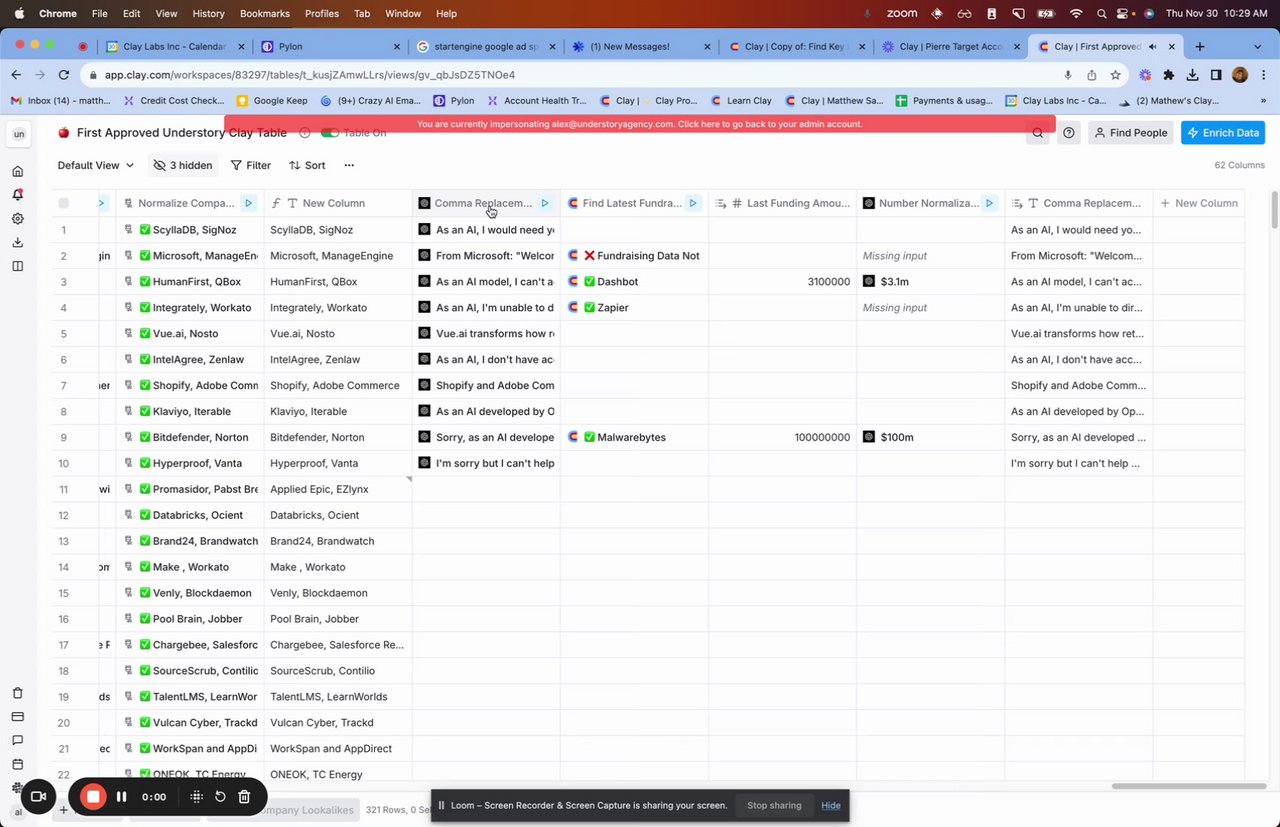Reload the page in Chrome

(64, 75)
